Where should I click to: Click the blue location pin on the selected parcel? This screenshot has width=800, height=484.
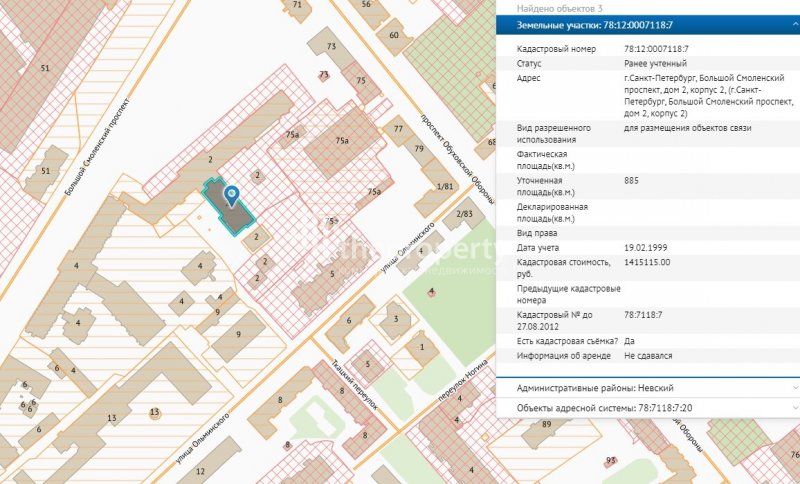click(x=232, y=193)
